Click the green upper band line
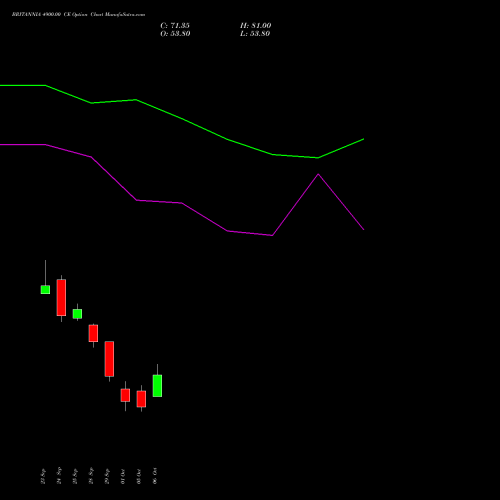This screenshot has width=500, height=500. coord(182,118)
